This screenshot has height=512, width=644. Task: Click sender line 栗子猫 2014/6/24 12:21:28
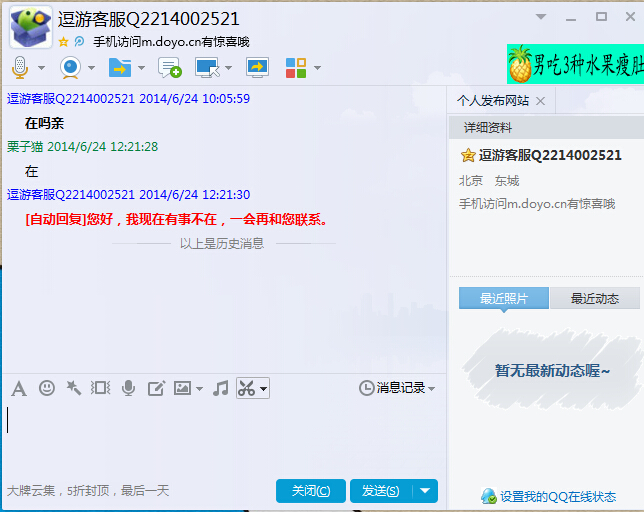(83, 147)
